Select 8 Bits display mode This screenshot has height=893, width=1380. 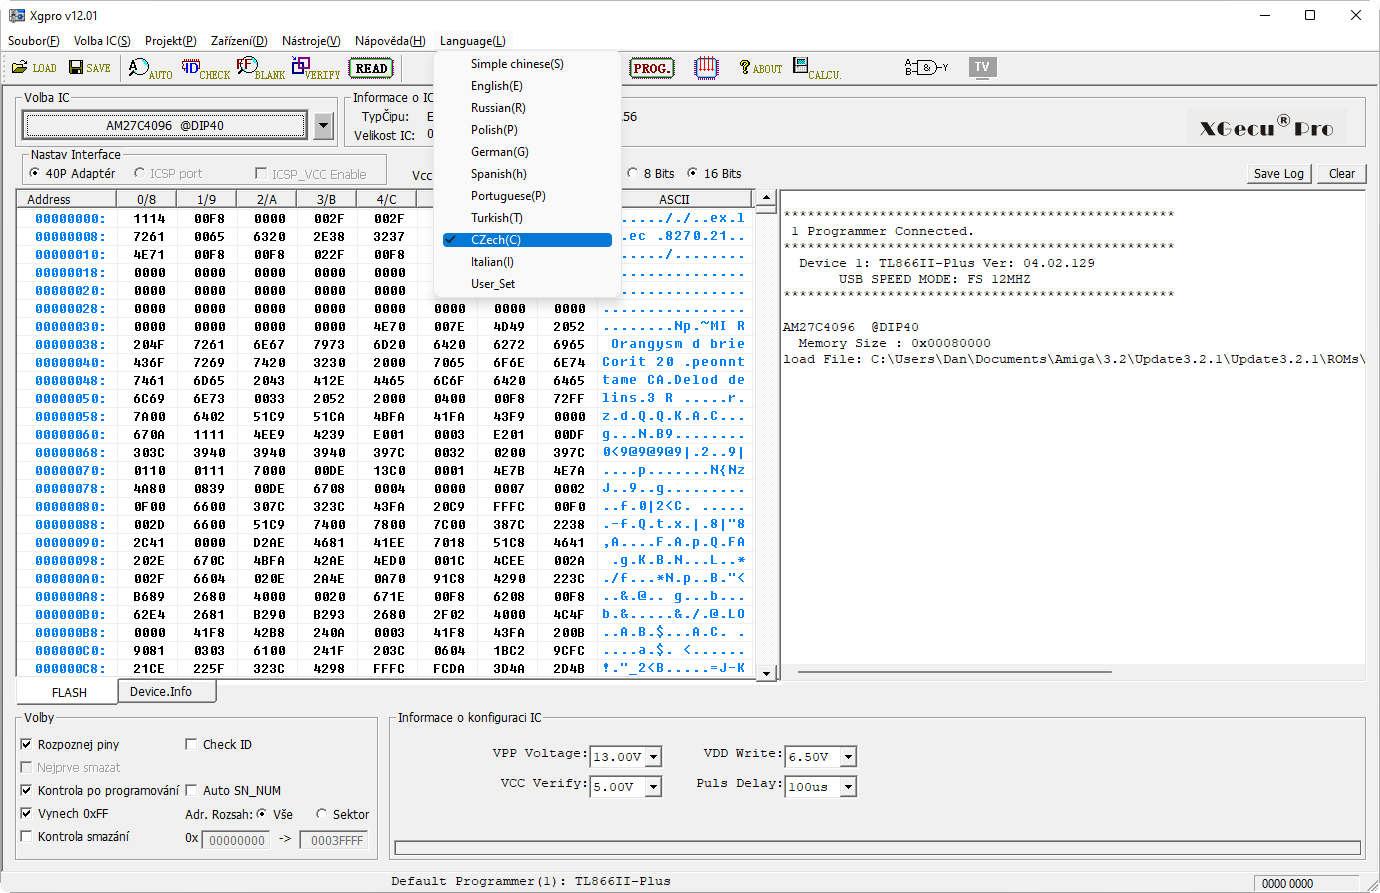point(651,173)
